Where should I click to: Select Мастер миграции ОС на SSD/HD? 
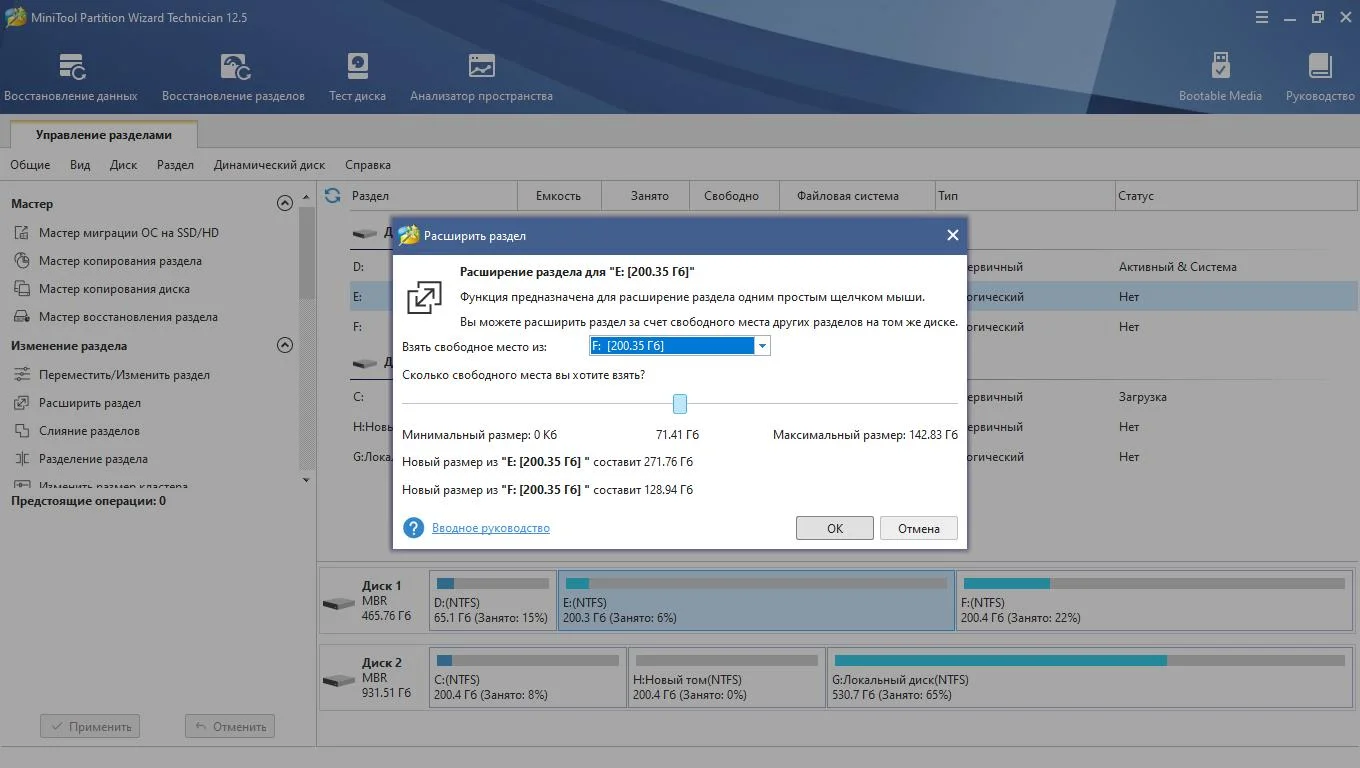pos(128,233)
